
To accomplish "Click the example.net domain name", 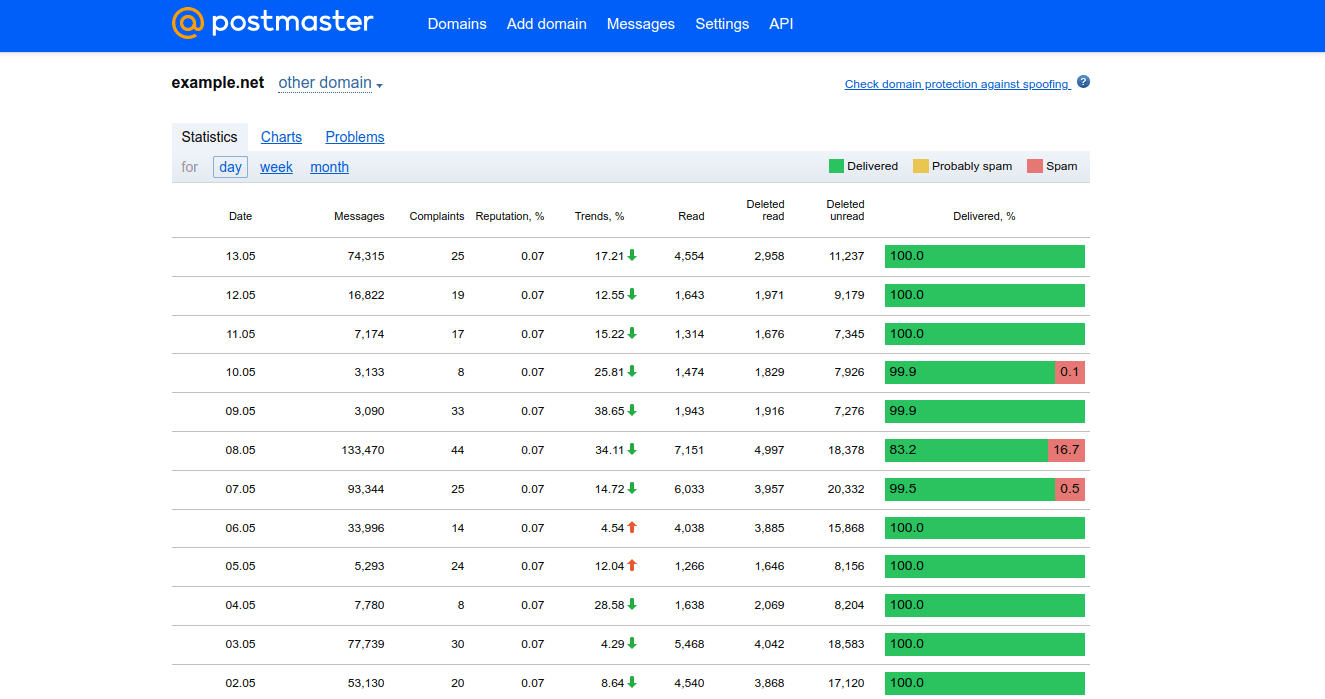I will coord(218,83).
